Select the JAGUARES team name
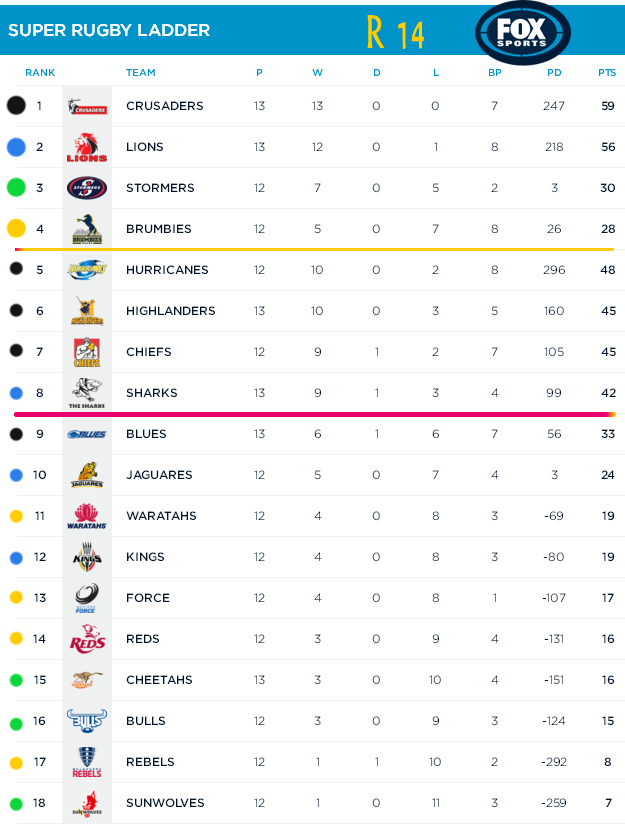 pyautogui.click(x=159, y=475)
